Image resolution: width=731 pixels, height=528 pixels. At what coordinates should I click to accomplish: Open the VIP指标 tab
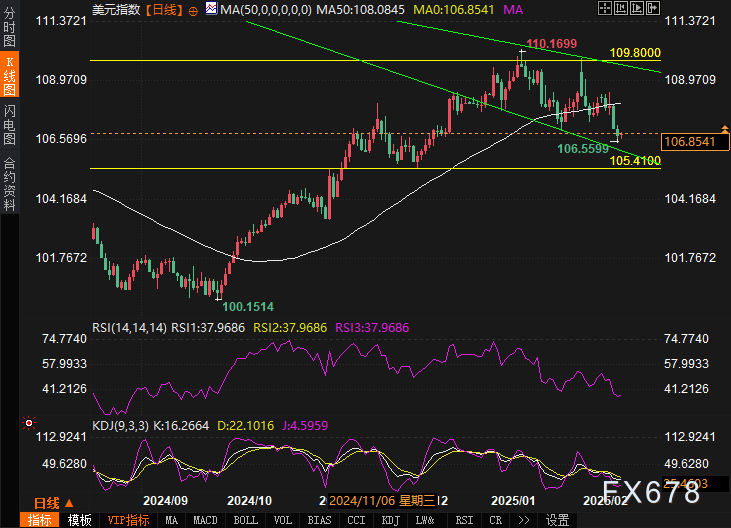click(x=128, y=520)
